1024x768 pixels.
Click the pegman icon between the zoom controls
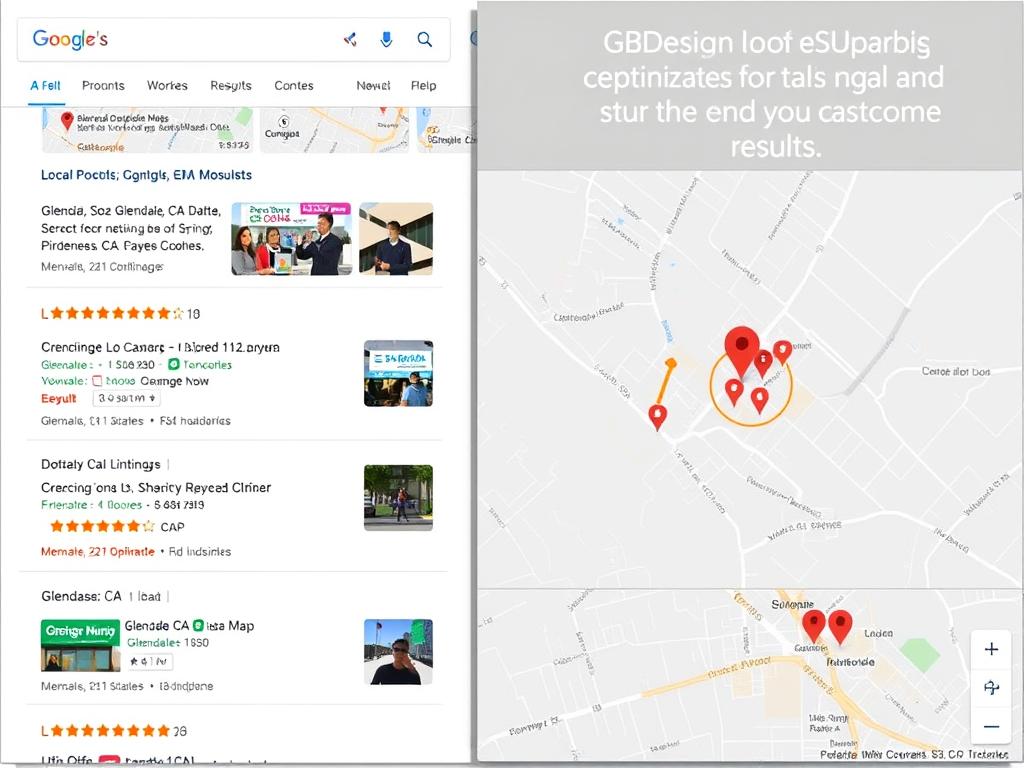pyautogui.click(x=990, y=687)
